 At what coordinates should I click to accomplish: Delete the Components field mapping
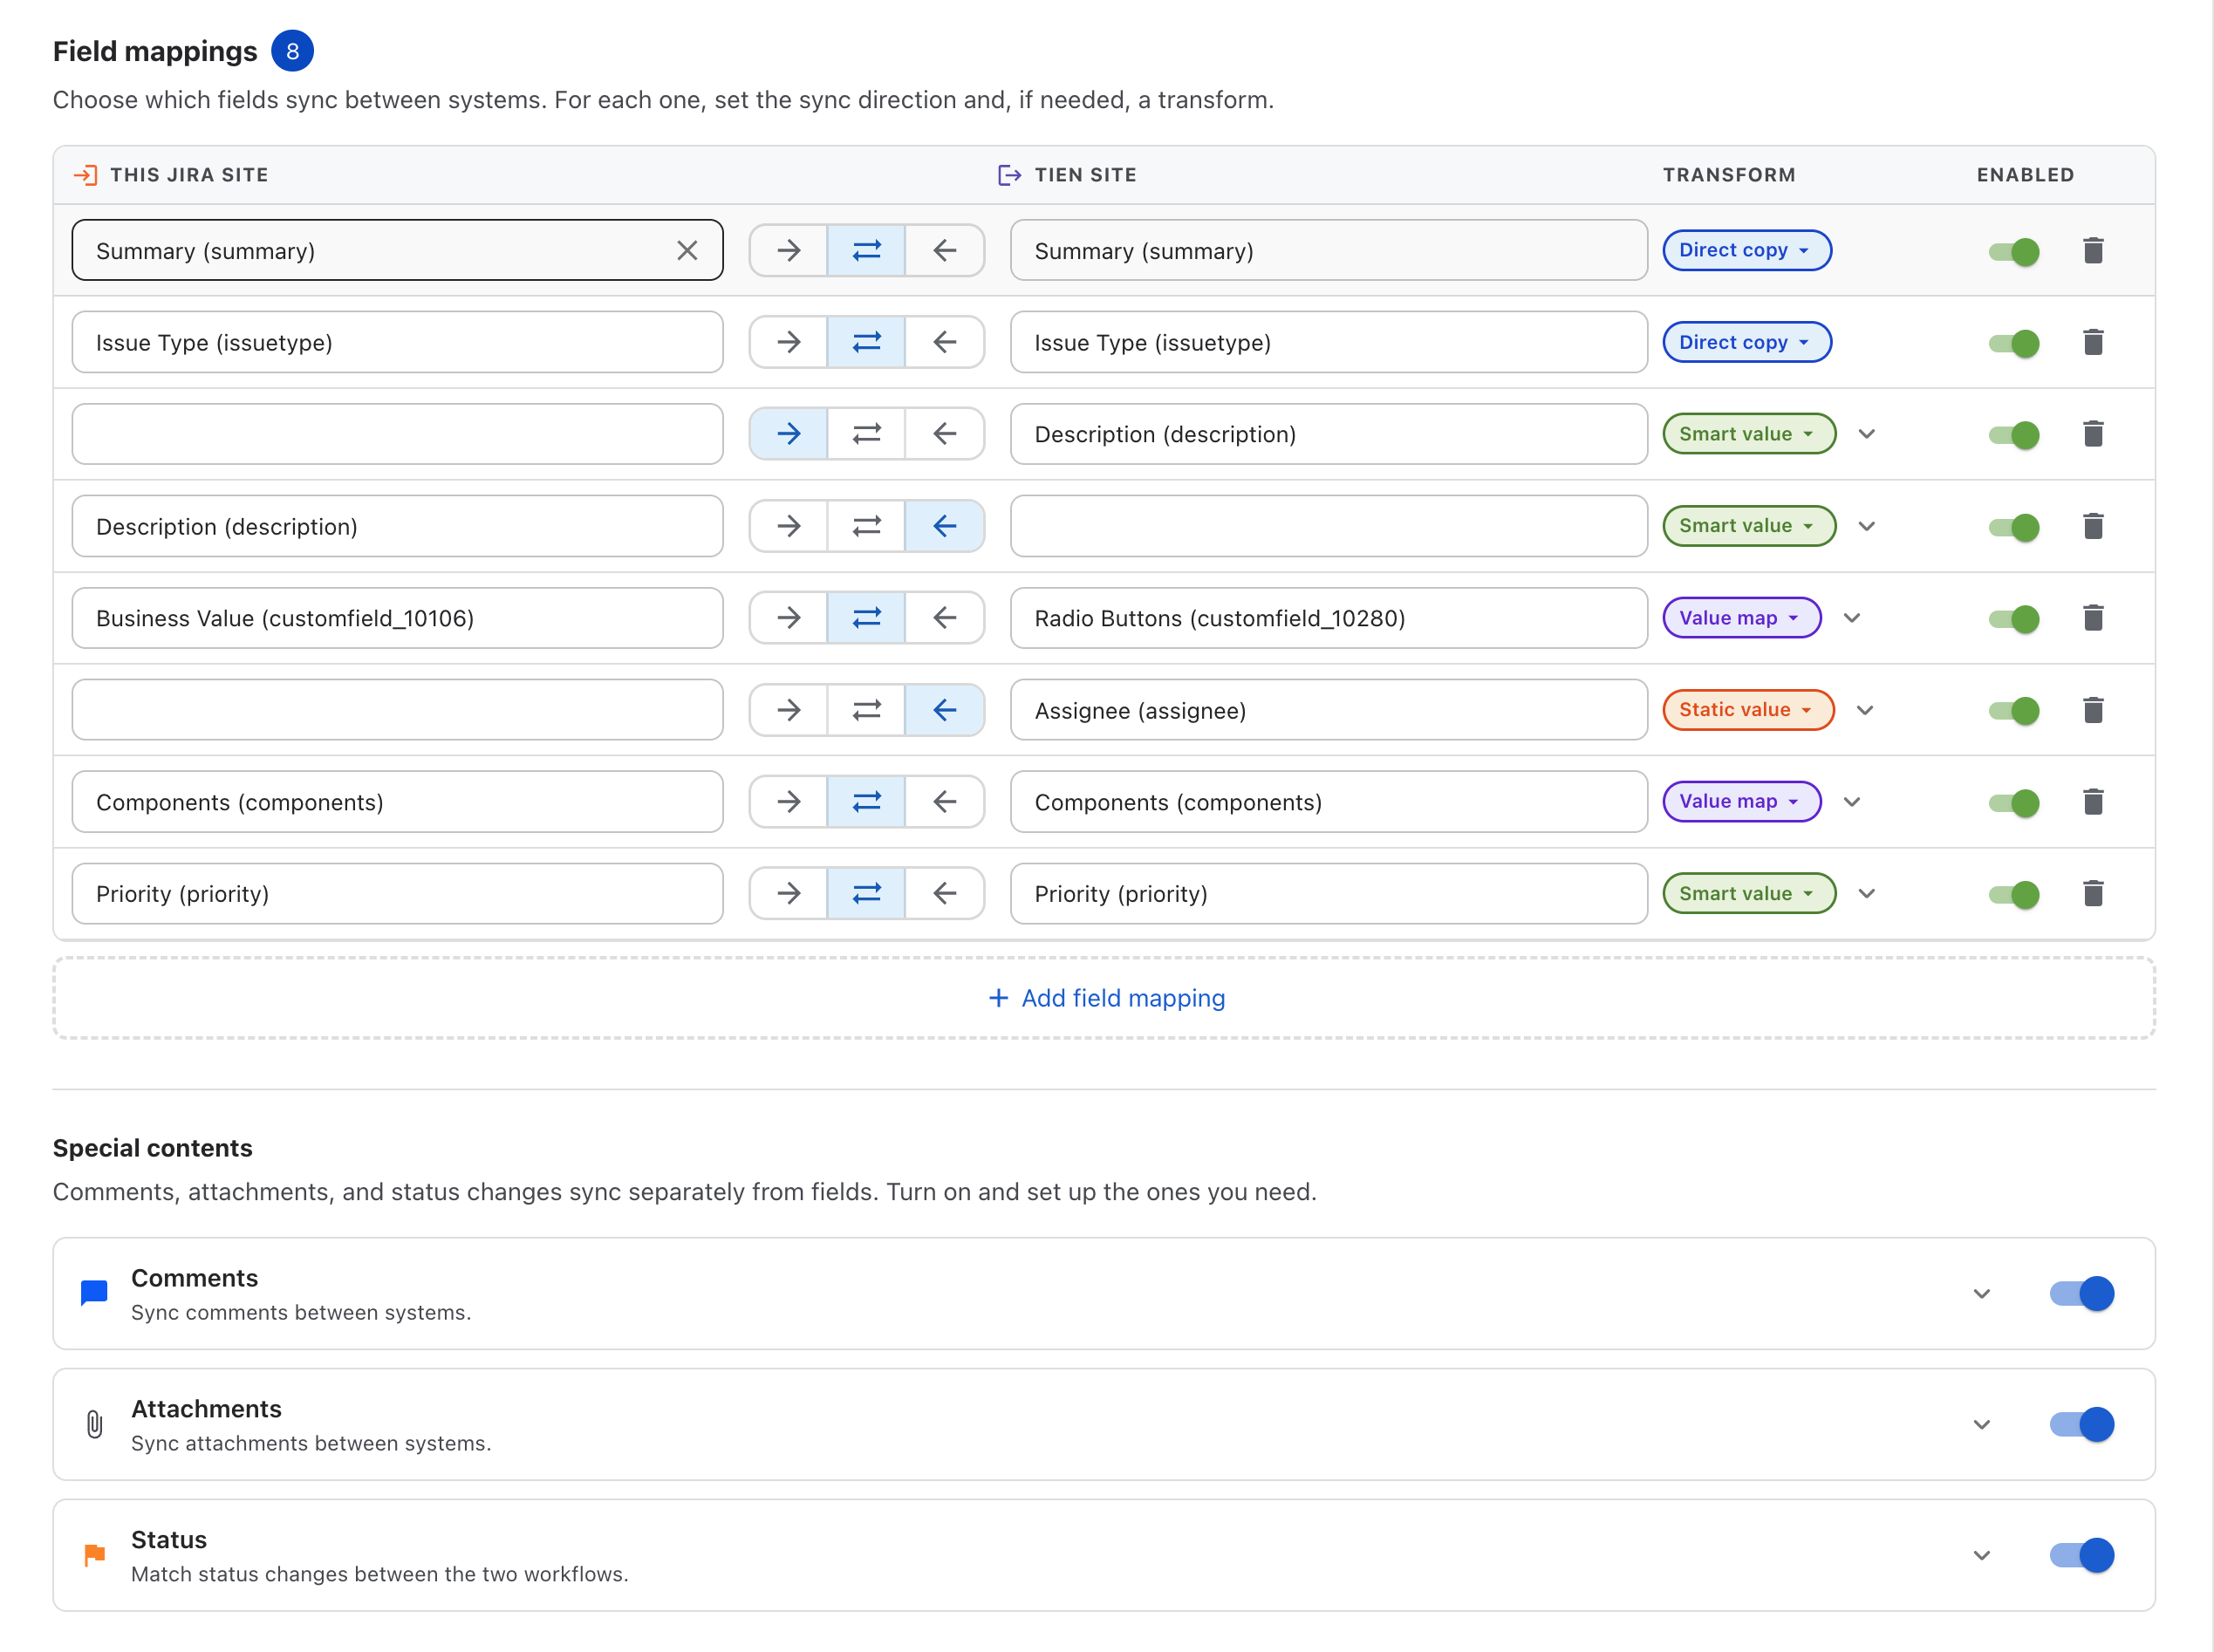point(2093,802)
